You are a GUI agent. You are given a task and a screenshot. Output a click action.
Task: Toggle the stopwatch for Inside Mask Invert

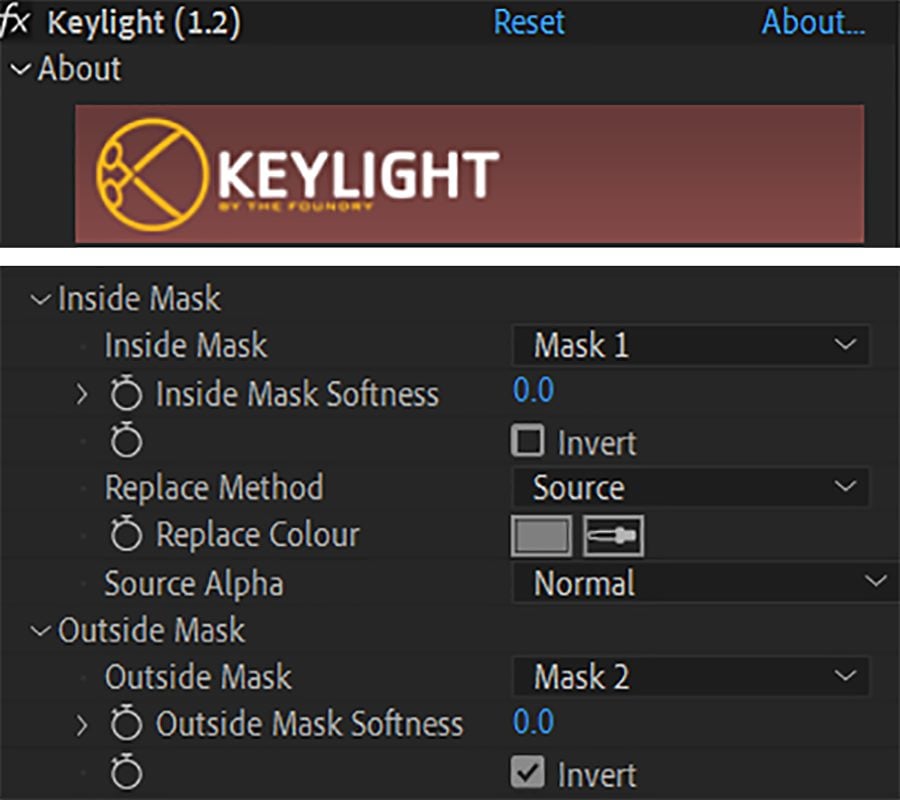126,441
